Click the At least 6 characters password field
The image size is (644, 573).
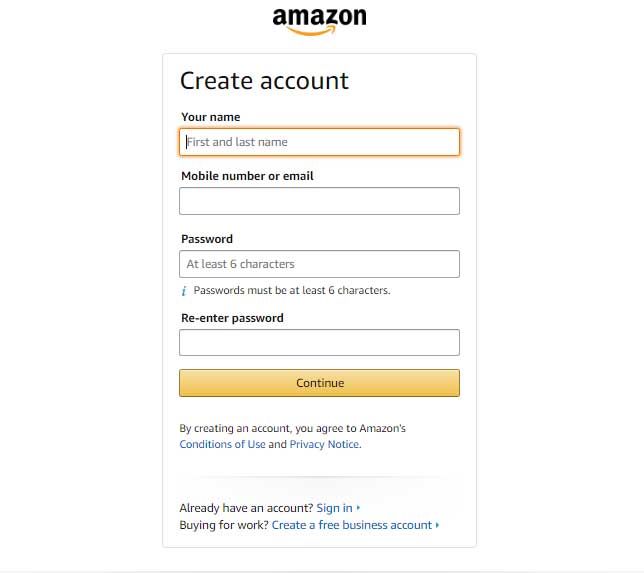coord(319,264)
